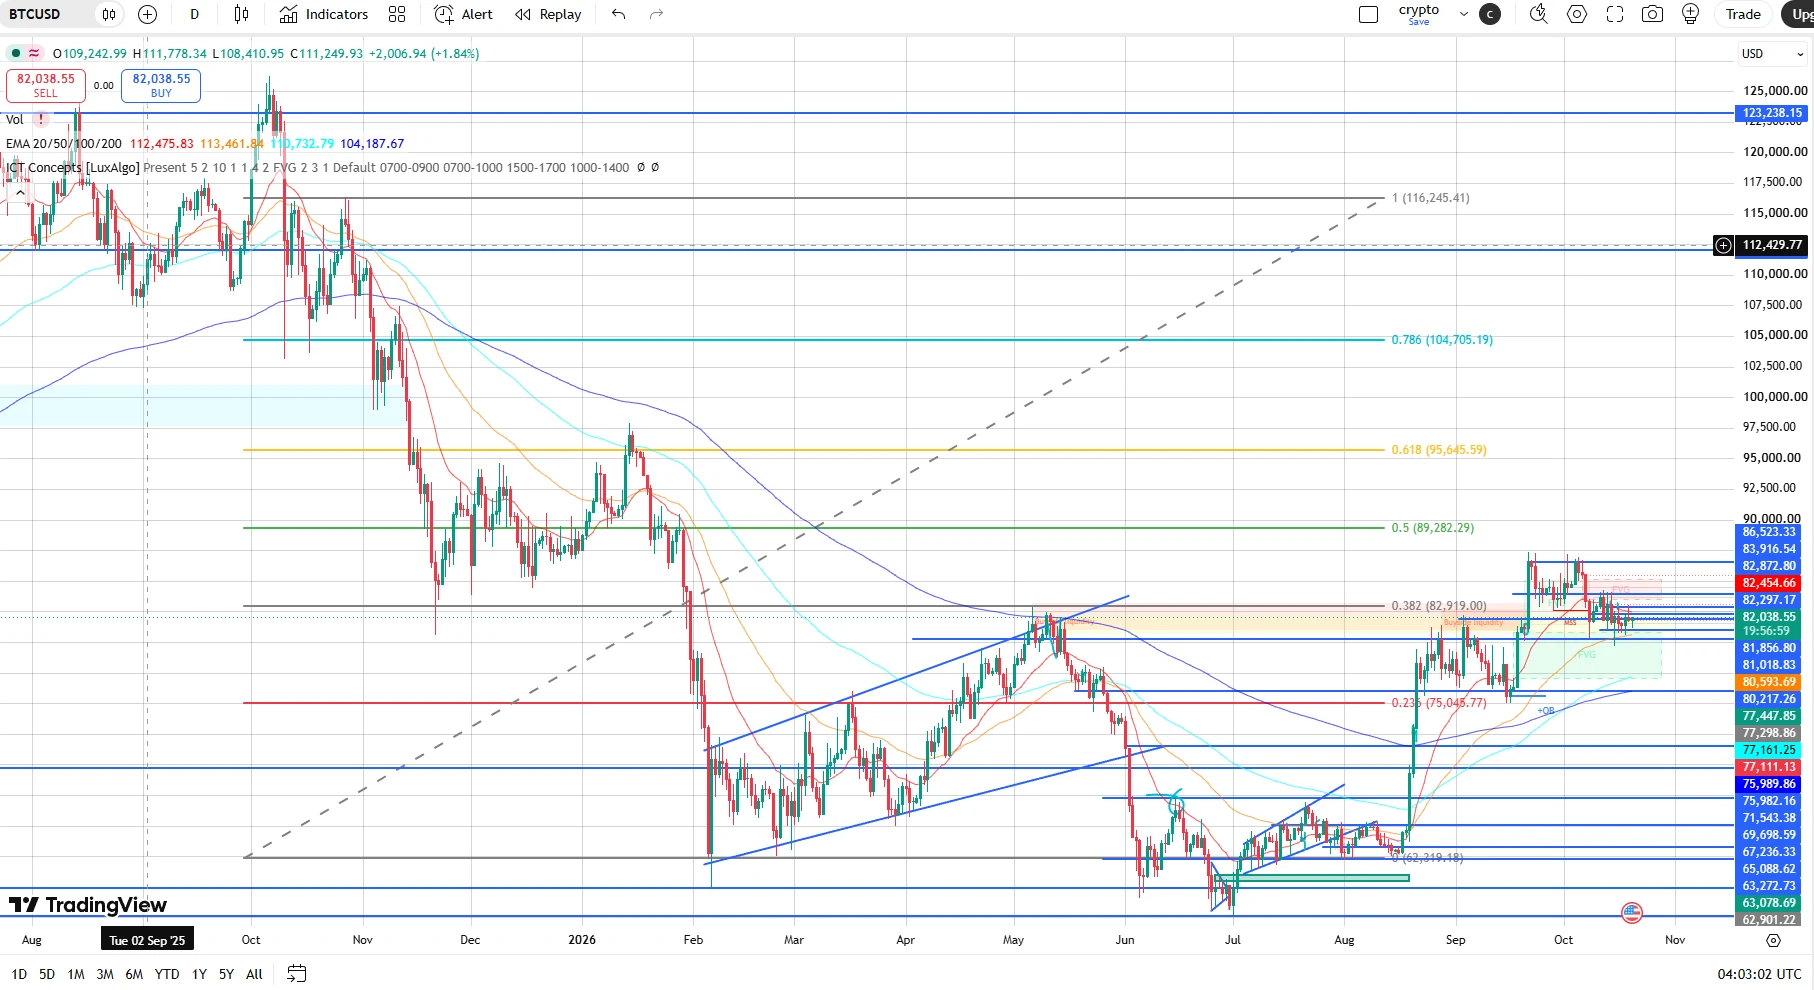
Task: Start bar Replay mode
Action: (548, 14)
